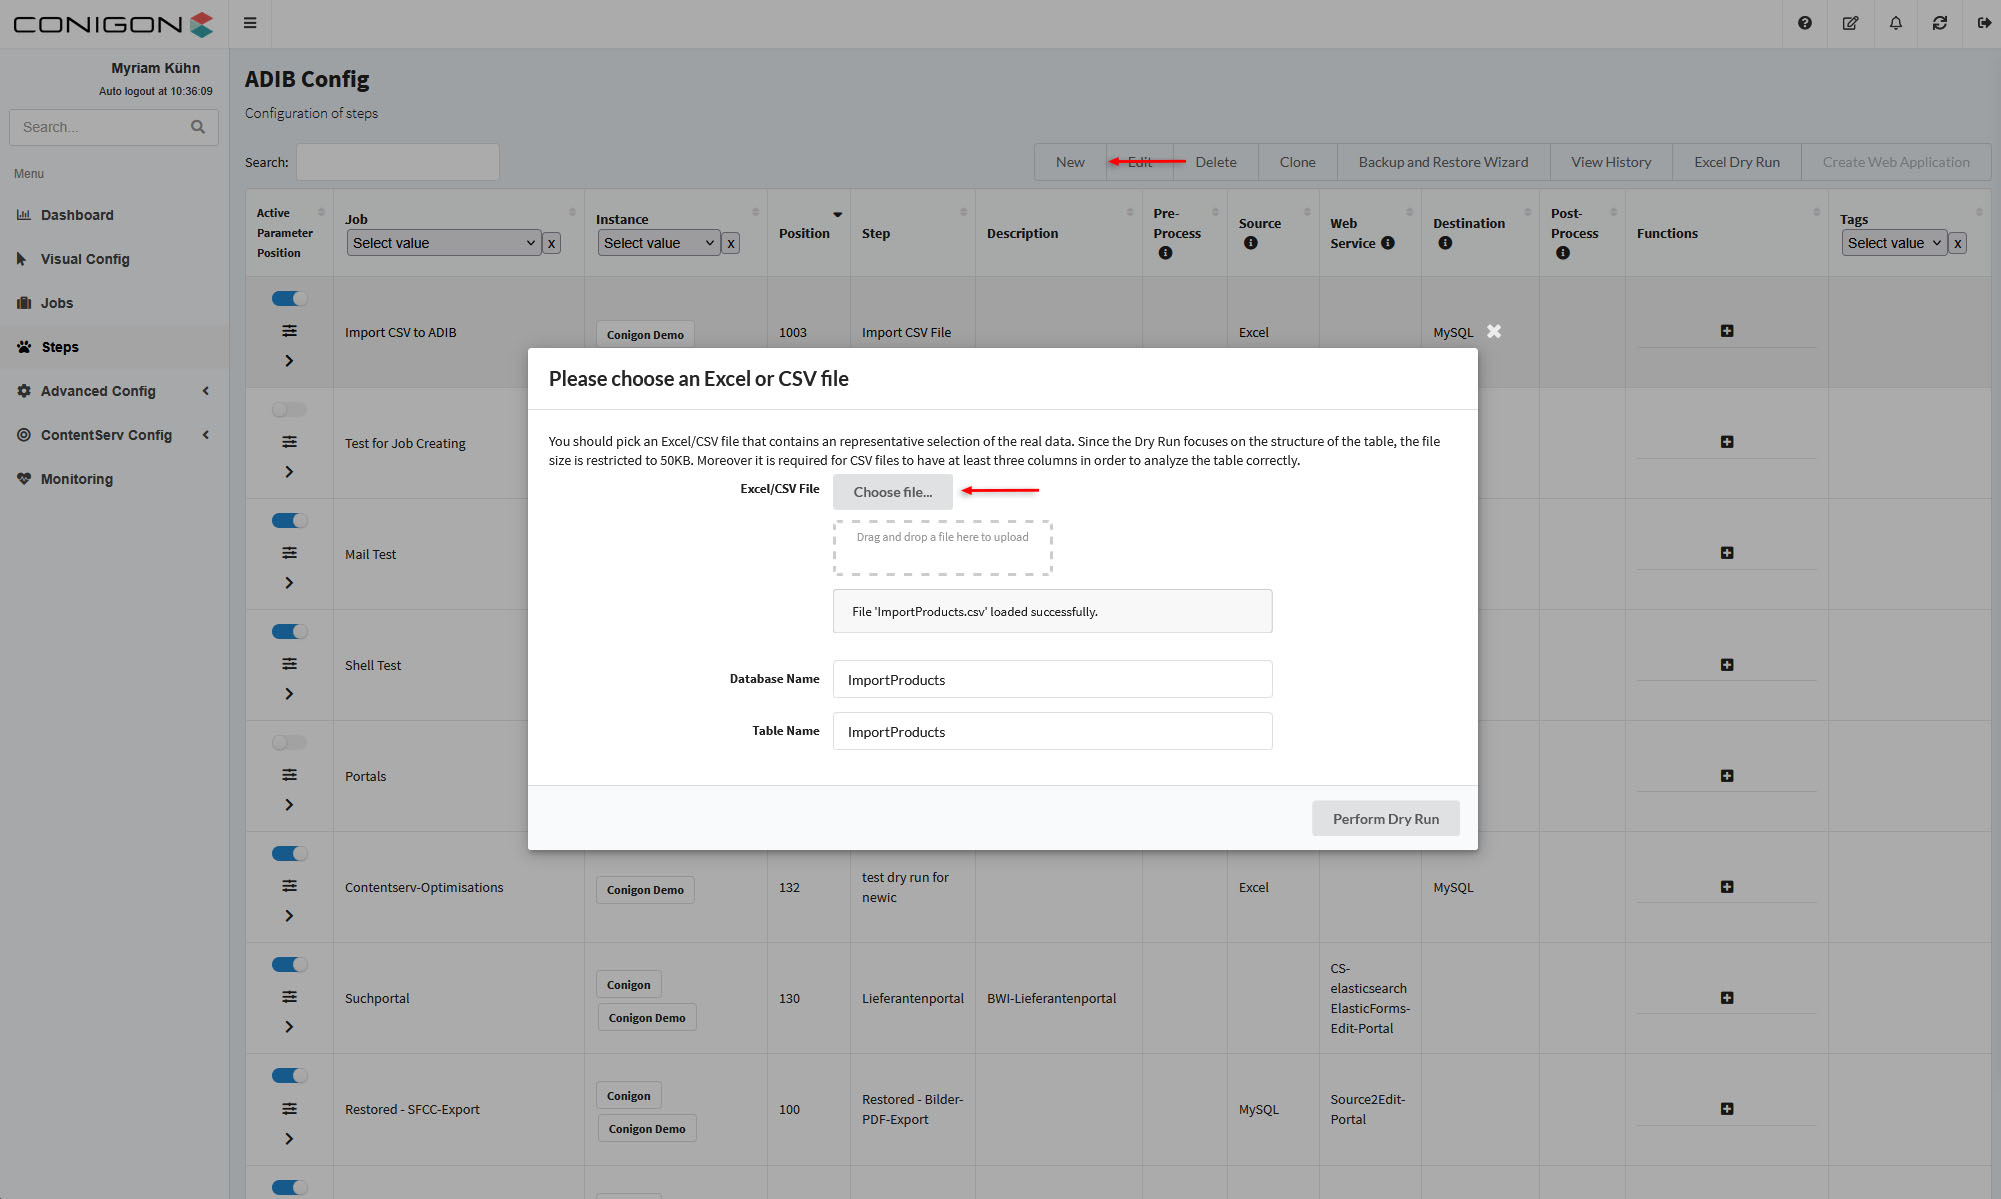Expand the Advanced Config sidebar menu
The image size is (2001, 1199).
(98, 391)
